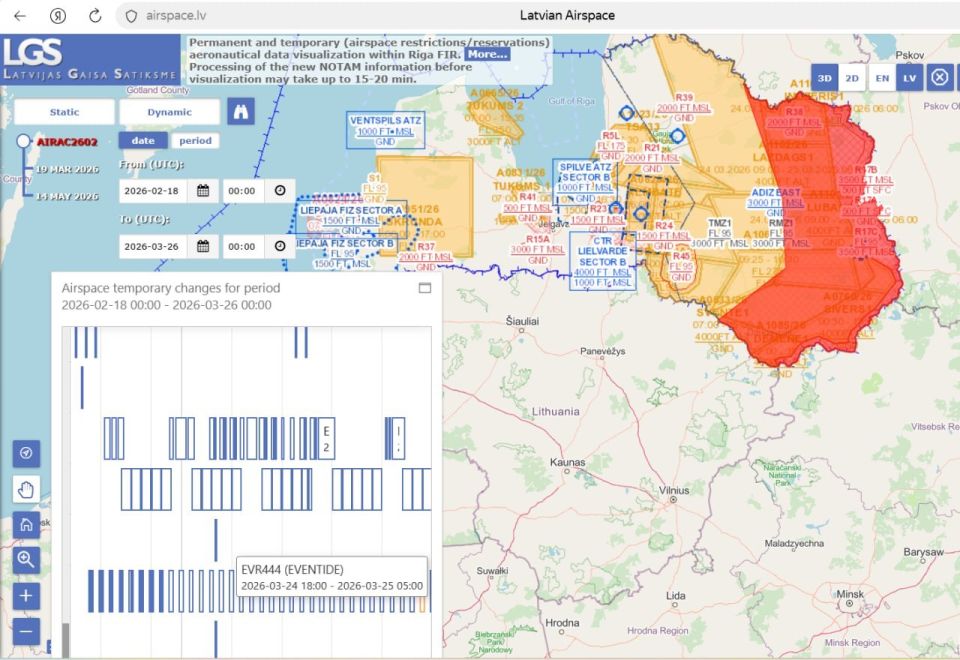Screen dimensions: 960x660
Task: Open the To time clock picker
Action: click(280, 246)
